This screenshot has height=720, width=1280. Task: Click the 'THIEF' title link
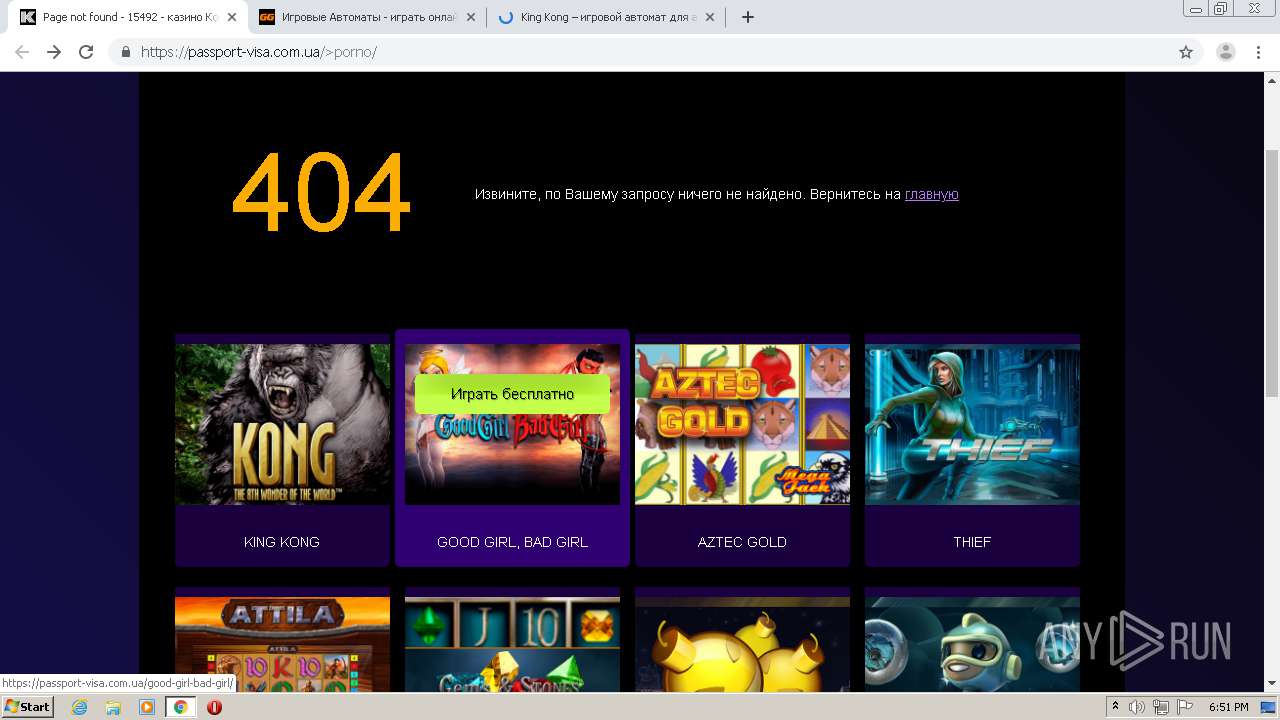click(972, 542)
